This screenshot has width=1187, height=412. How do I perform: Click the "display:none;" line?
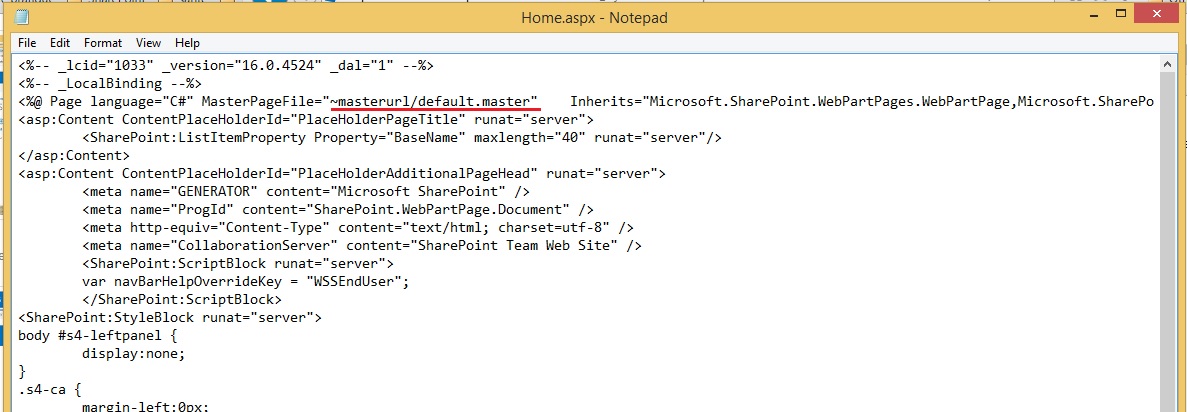coord(134,354)
